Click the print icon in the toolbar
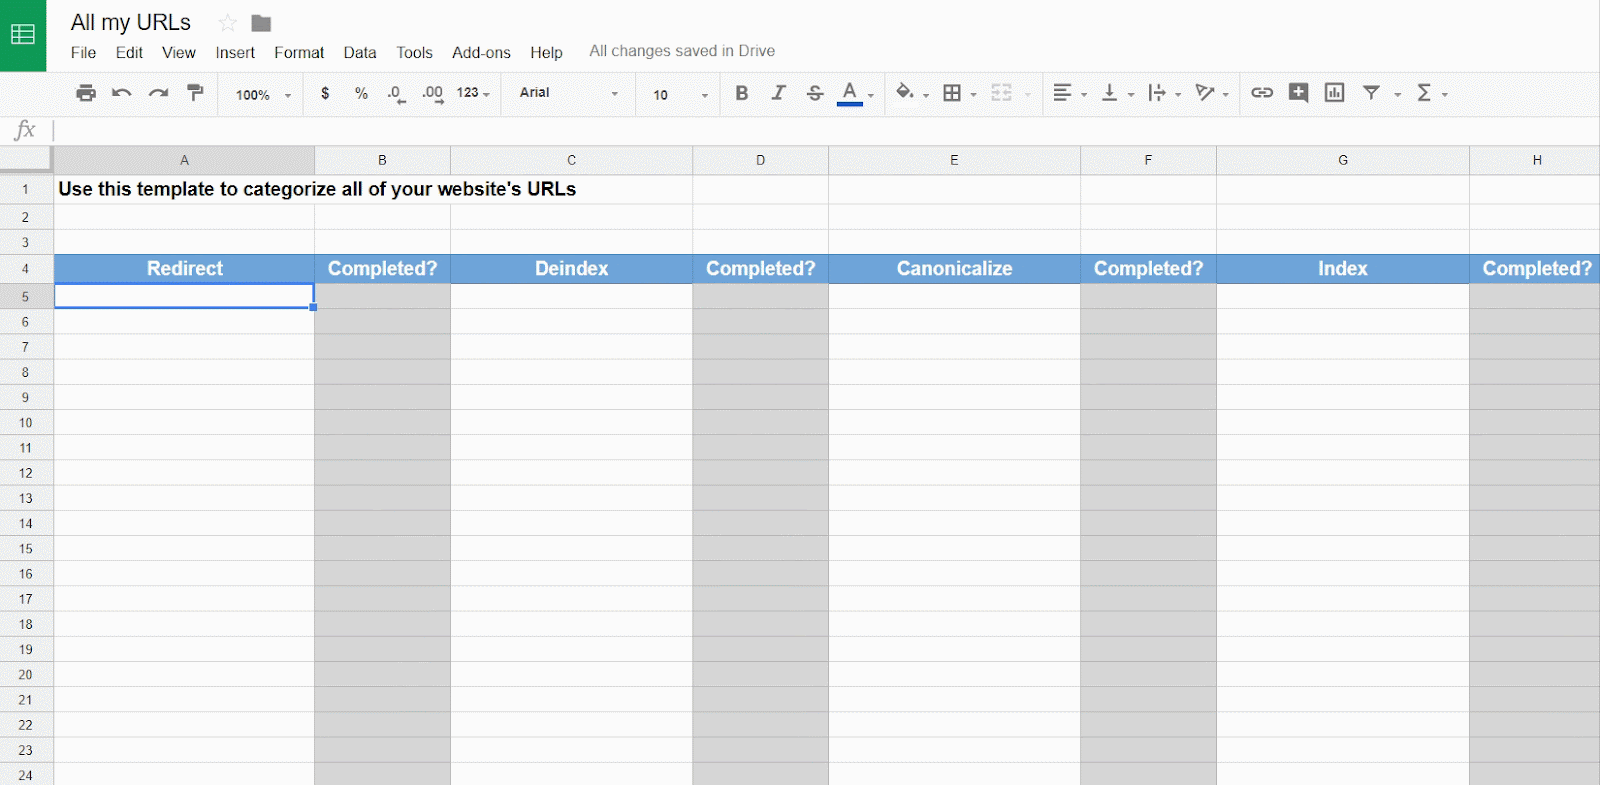1600x785 pixels. pos(86,93)
